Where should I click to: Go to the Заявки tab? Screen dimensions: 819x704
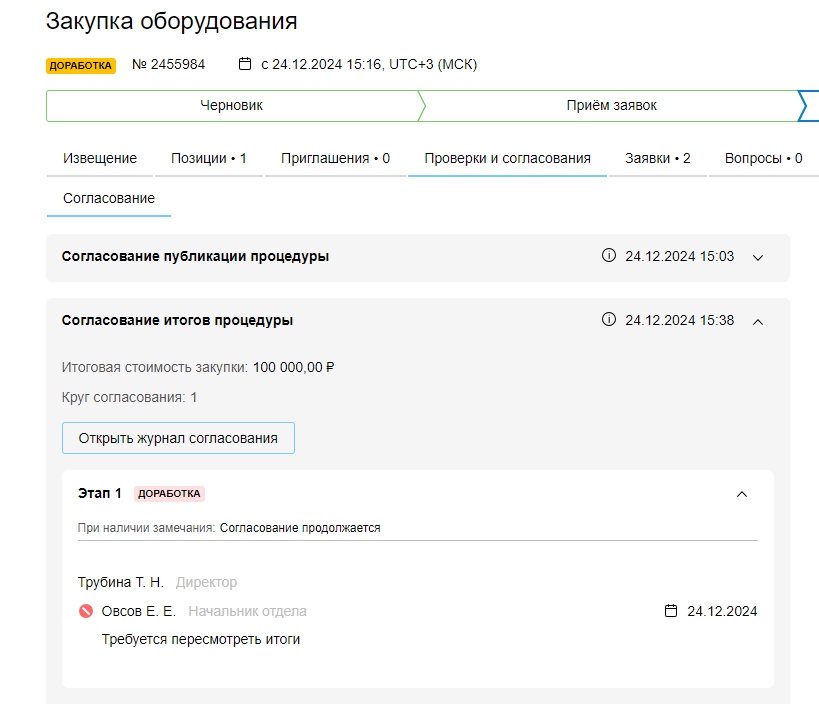coord(657,158)
